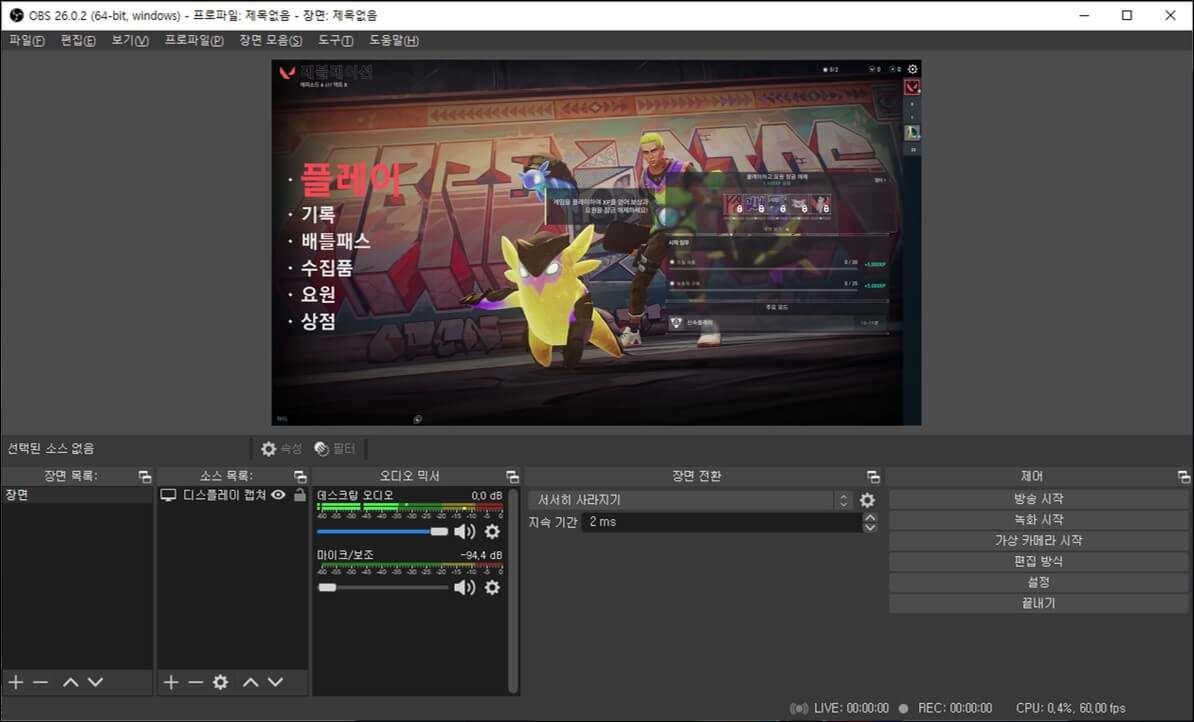This screenshot has width=1194, height=722.
Task: Open the 파일 menu
Action: pyautogui.click(x=27, y=40)
